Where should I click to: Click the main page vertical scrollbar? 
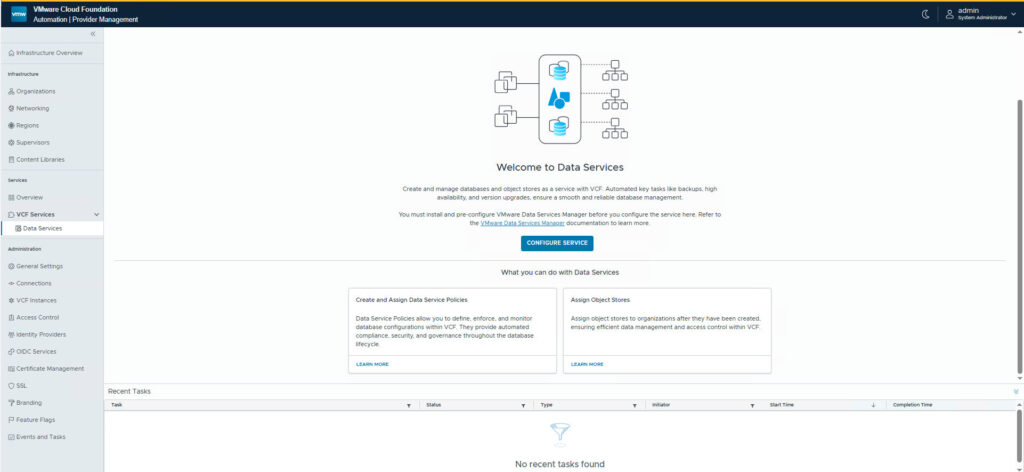click(1019, 230)
